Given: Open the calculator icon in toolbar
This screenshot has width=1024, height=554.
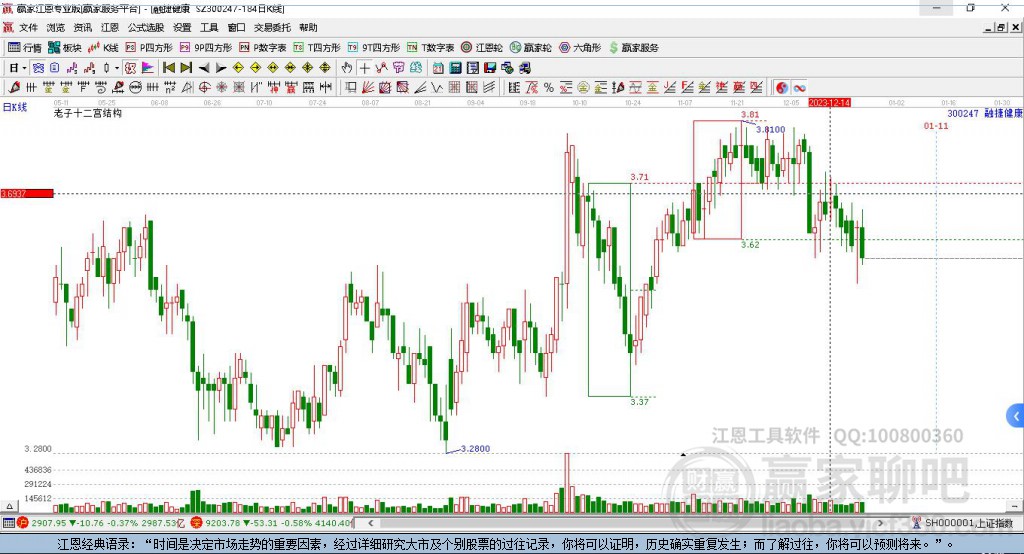Looking at the screenshot, I should 456,68.
